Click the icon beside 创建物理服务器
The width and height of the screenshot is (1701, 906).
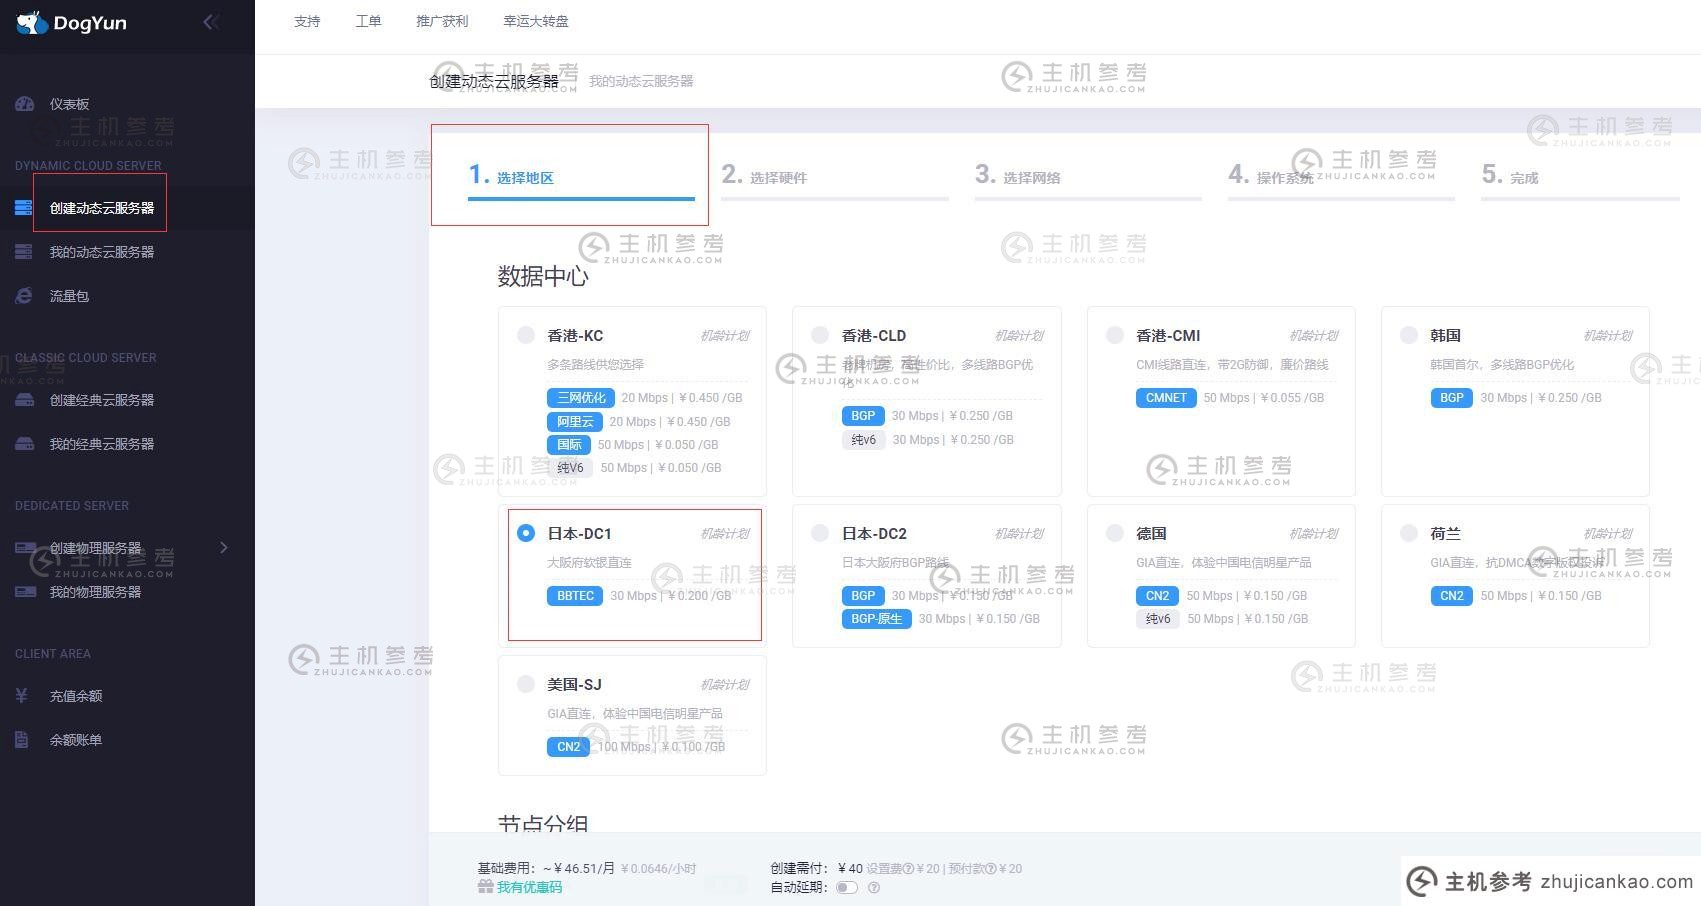[24, 548]
